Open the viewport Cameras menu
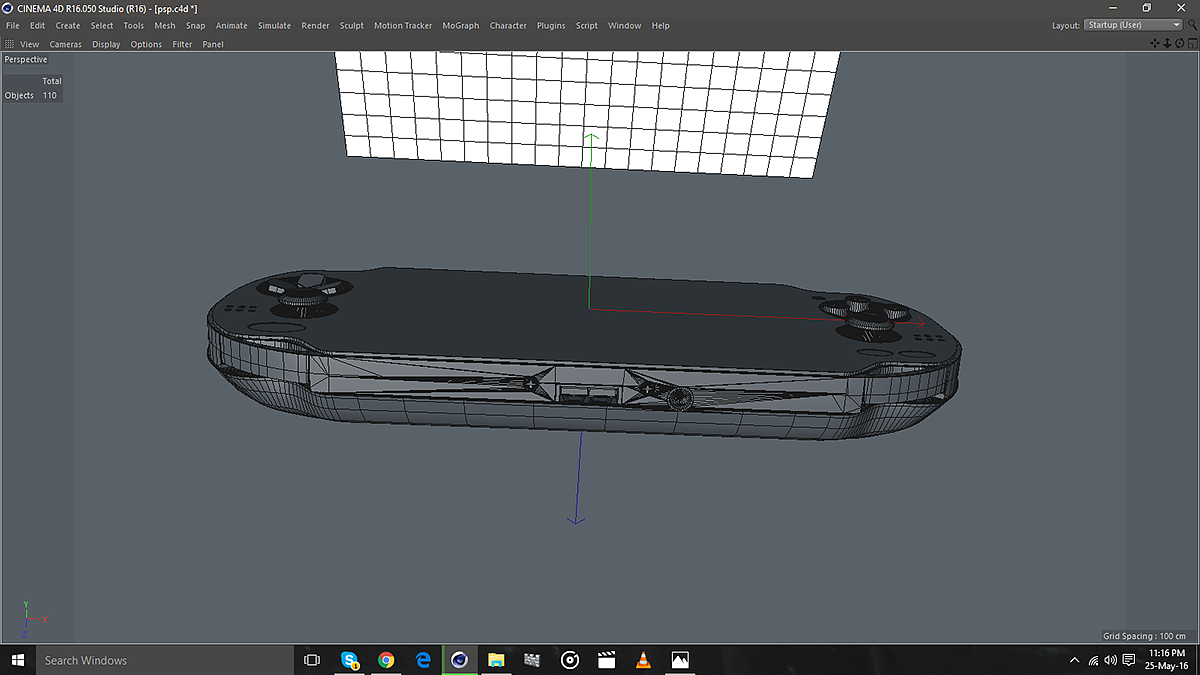1200x675 pixels. [x=66, y=44]
